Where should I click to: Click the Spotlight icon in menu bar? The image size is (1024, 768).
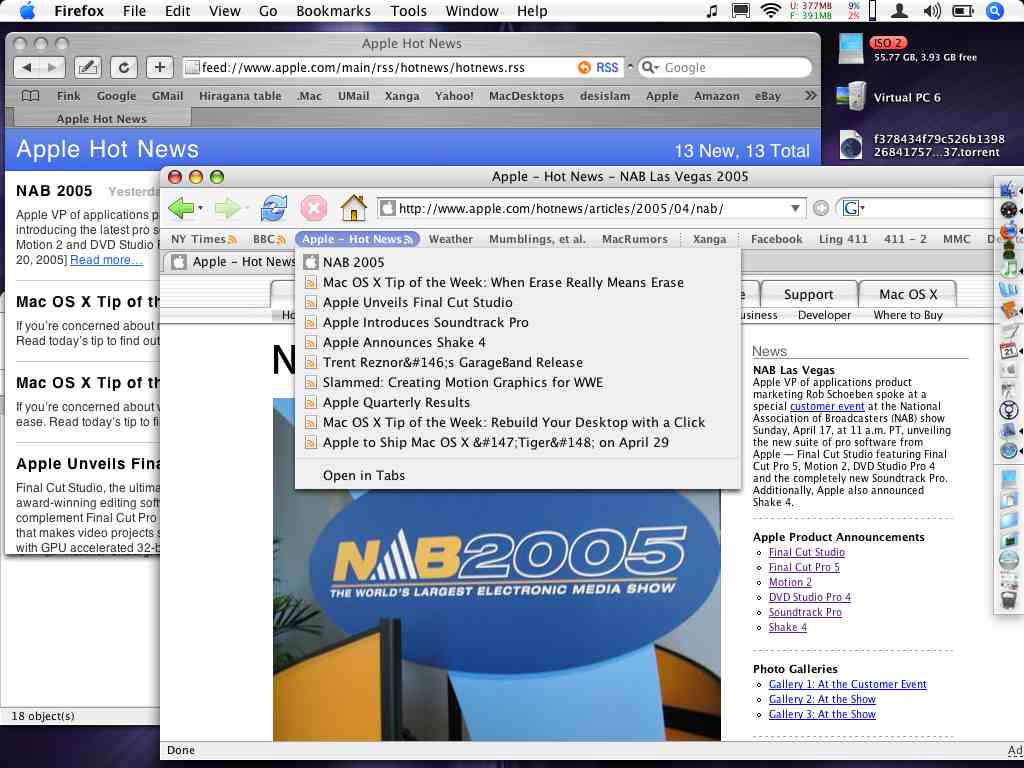(994, 11)
